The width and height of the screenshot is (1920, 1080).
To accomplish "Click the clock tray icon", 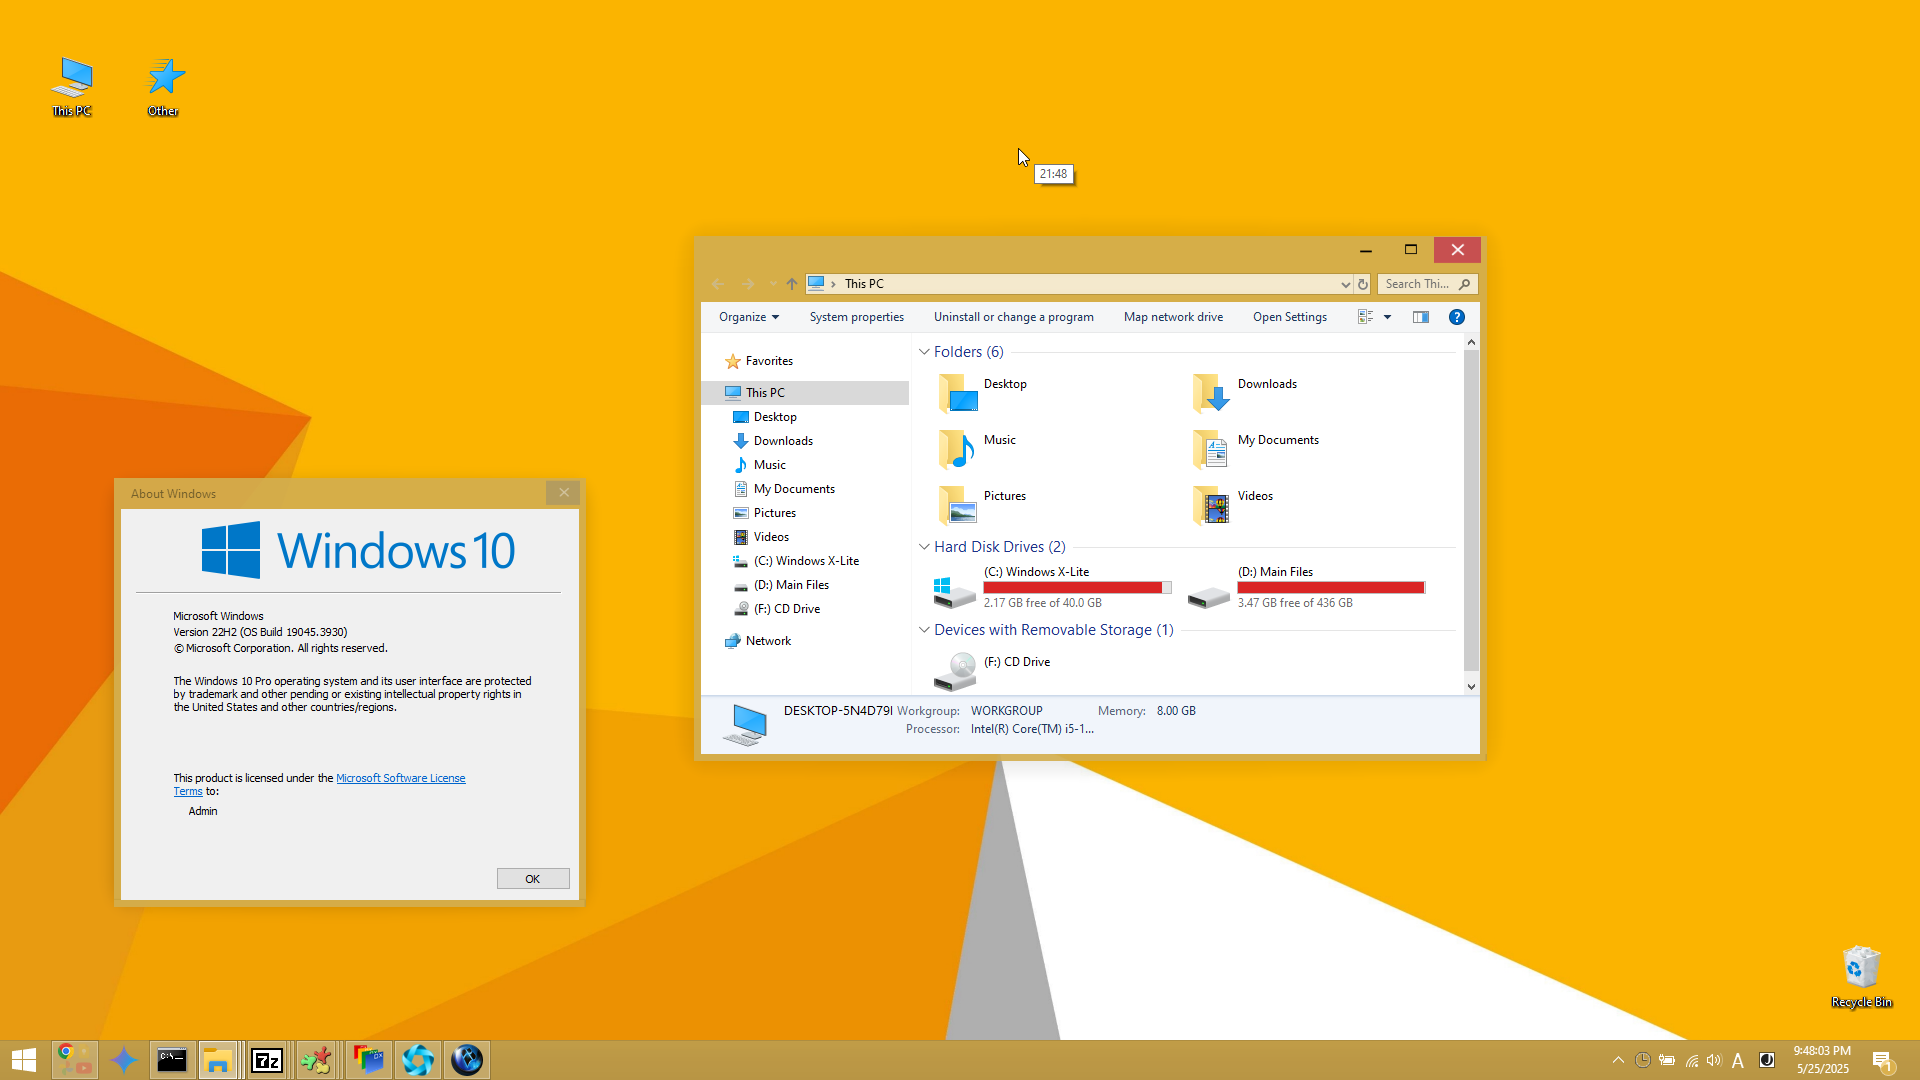I will (1642, 1060).
